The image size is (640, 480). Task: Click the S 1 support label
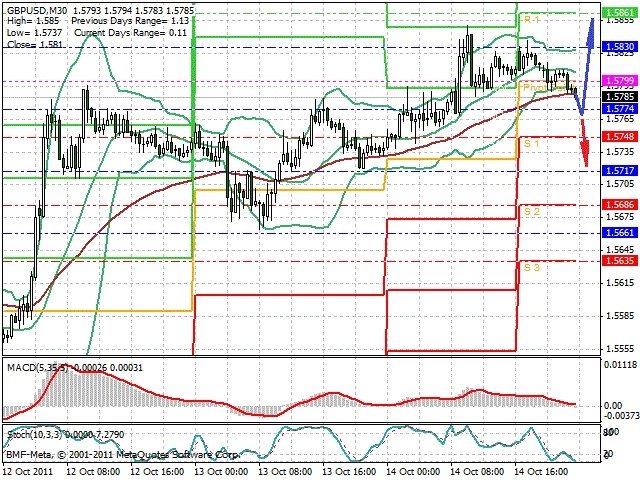531,144
